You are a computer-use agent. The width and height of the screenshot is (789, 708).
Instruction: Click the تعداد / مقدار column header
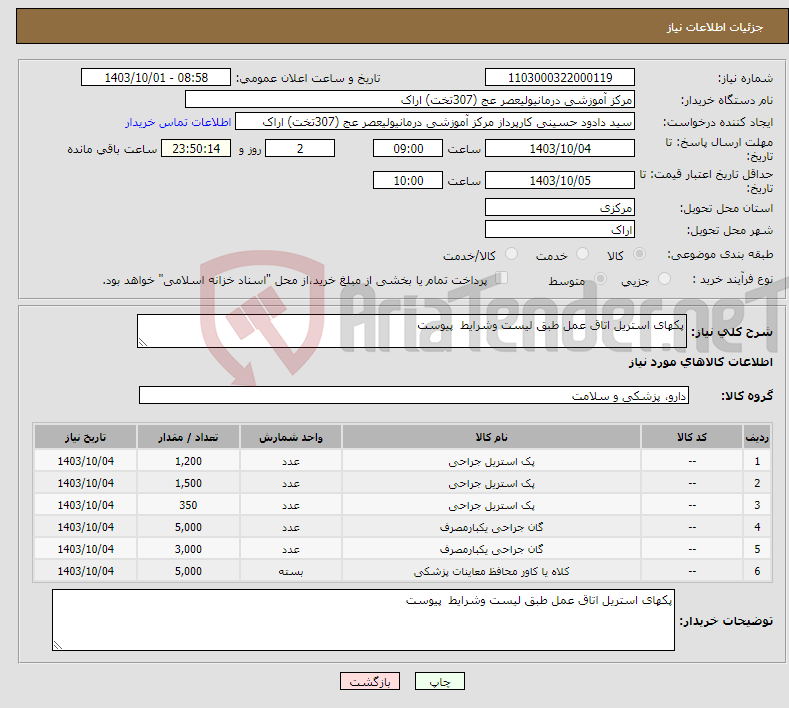(188, 437)
